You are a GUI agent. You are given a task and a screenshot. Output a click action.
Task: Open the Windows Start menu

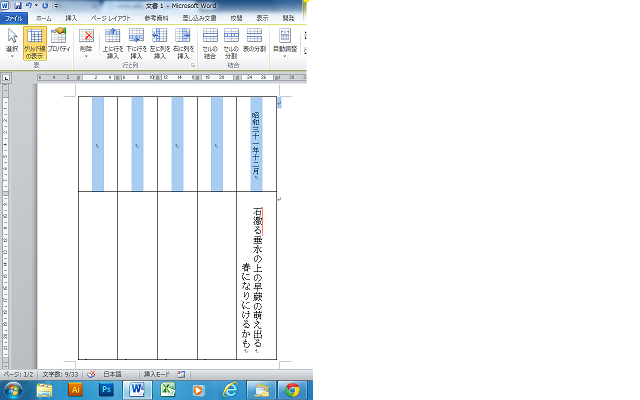[x=13, y=391]
